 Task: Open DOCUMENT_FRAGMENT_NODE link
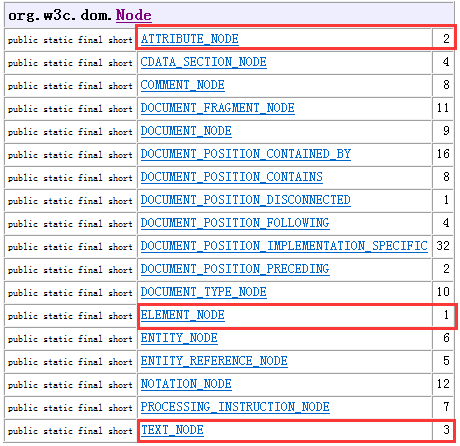[218, 108]
